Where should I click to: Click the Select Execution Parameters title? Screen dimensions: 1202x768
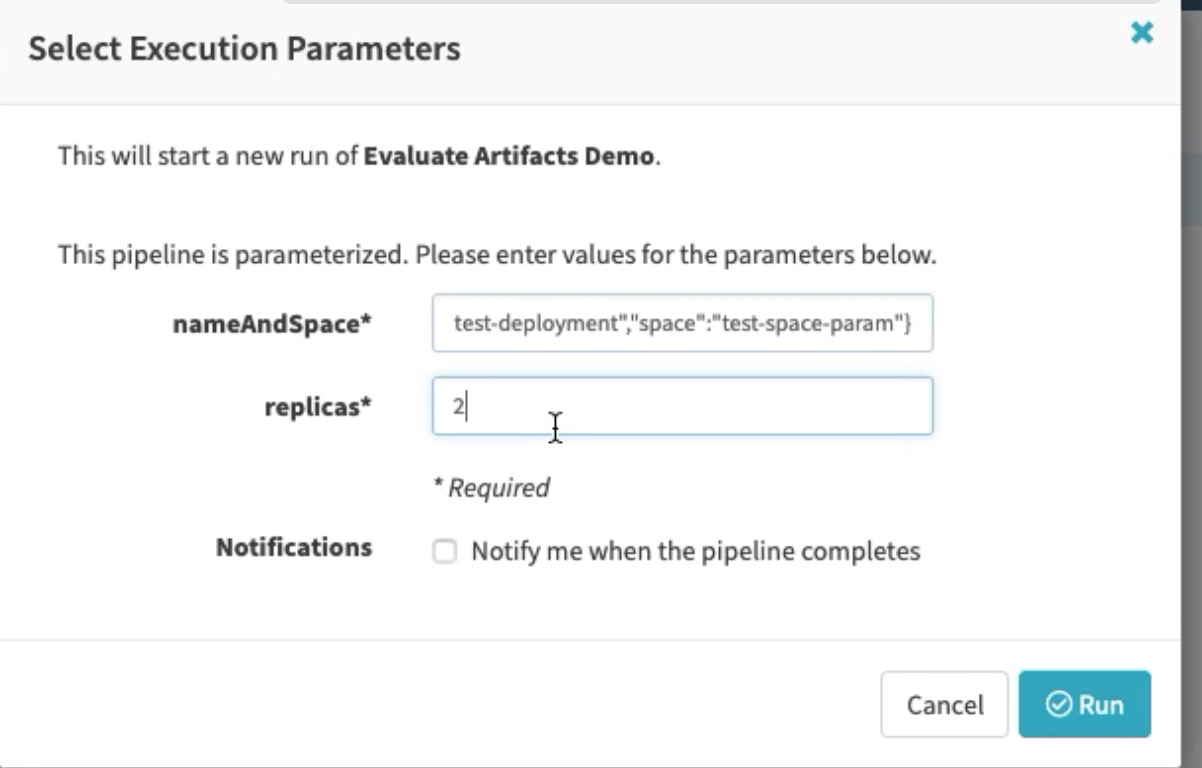point(243,47)
